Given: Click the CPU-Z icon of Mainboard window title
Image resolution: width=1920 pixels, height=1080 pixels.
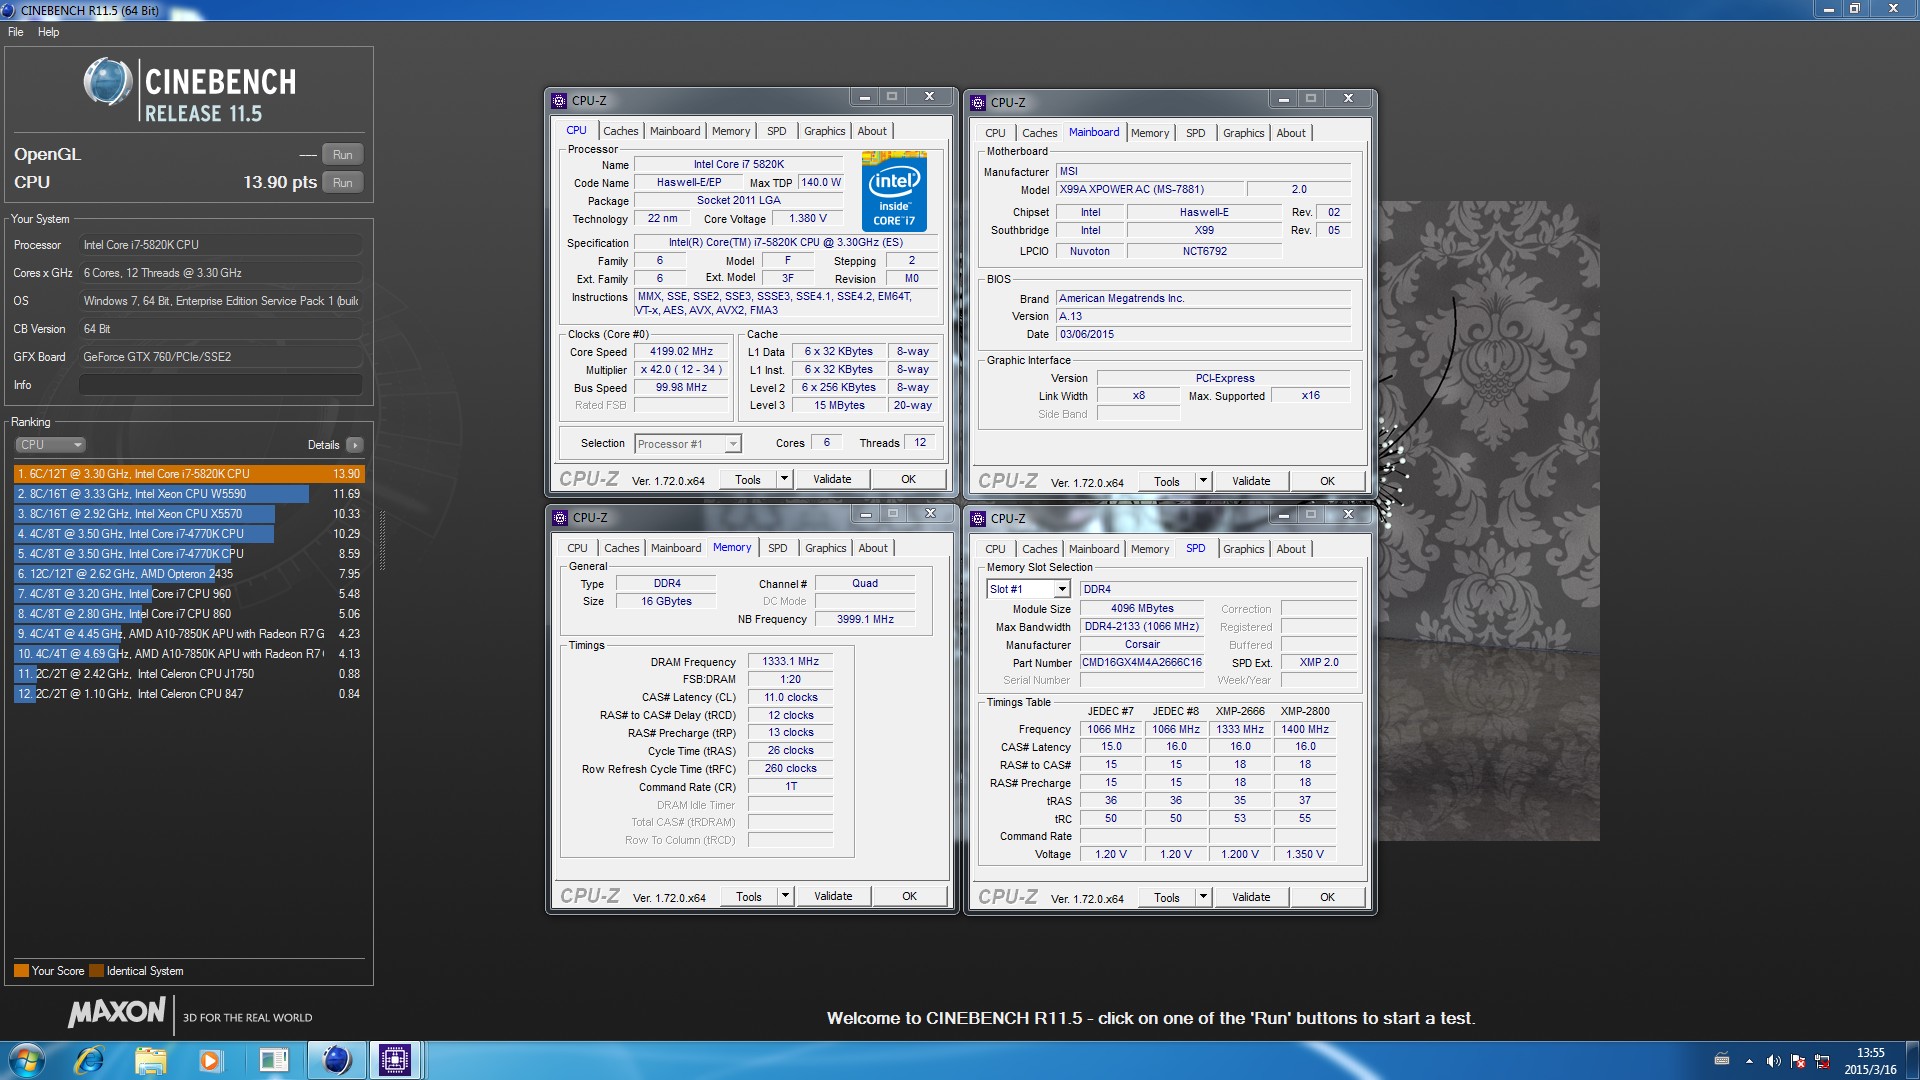Looking at the screenshot, I should click(x=978, y=102).
